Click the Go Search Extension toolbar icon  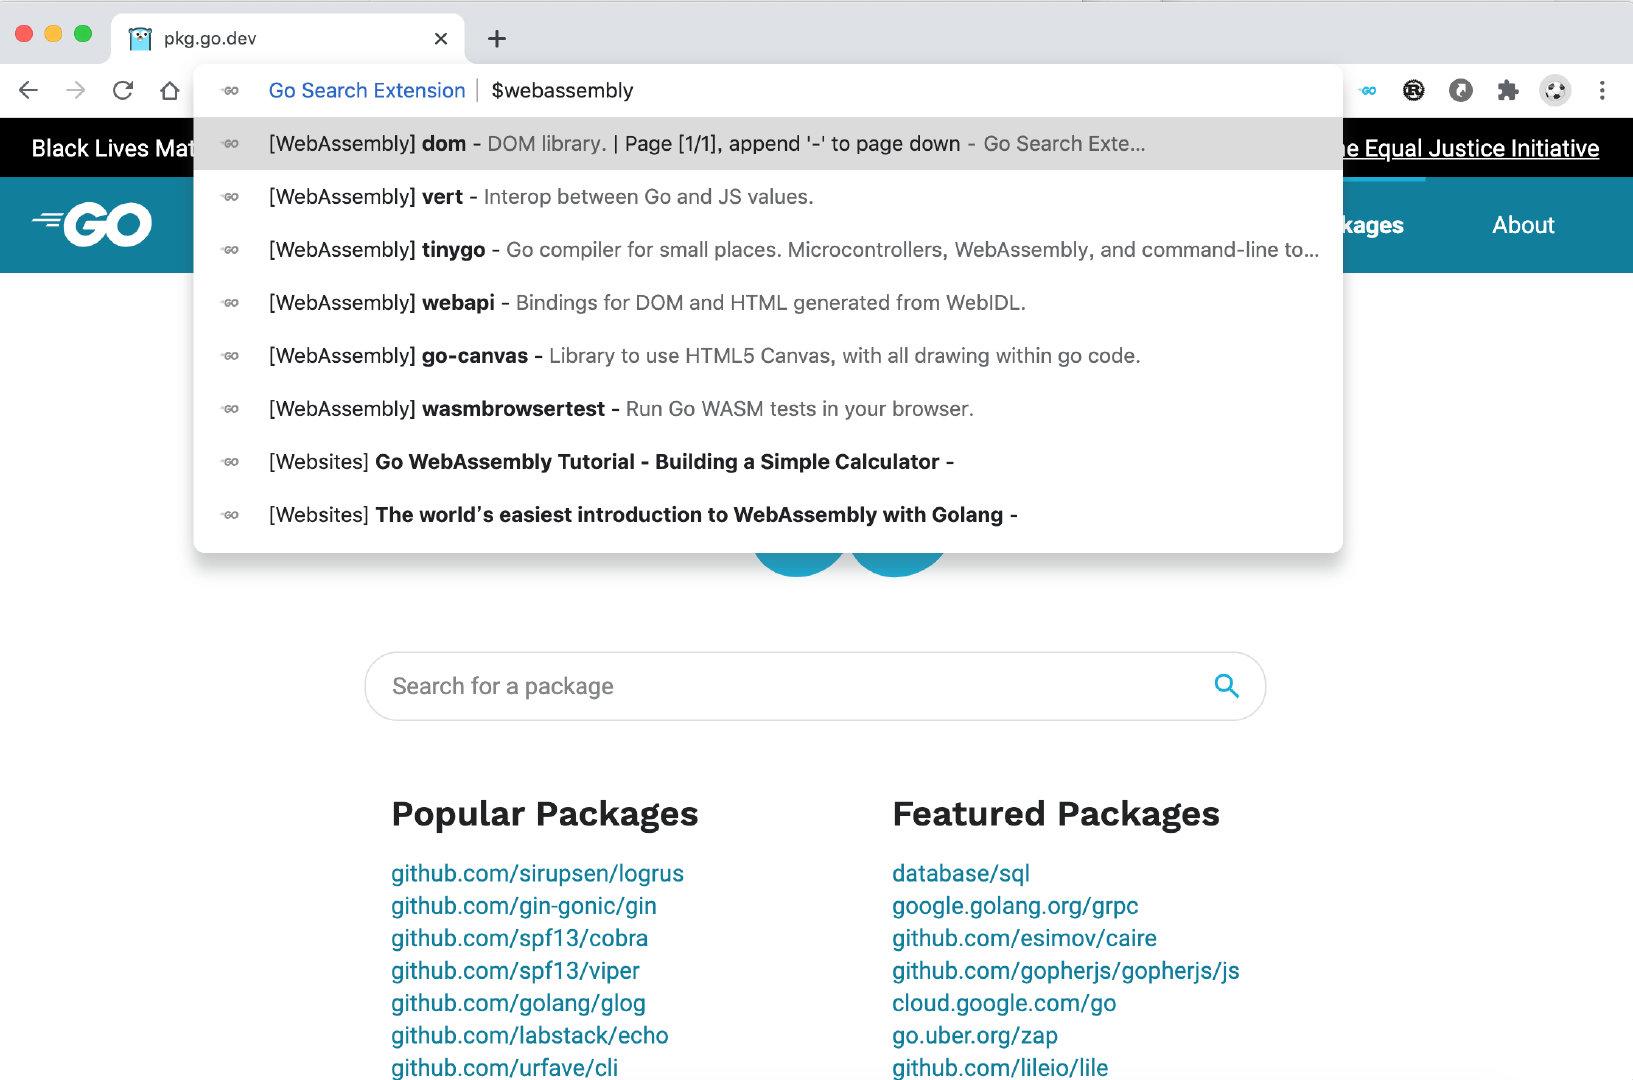tap(1368, 91)
